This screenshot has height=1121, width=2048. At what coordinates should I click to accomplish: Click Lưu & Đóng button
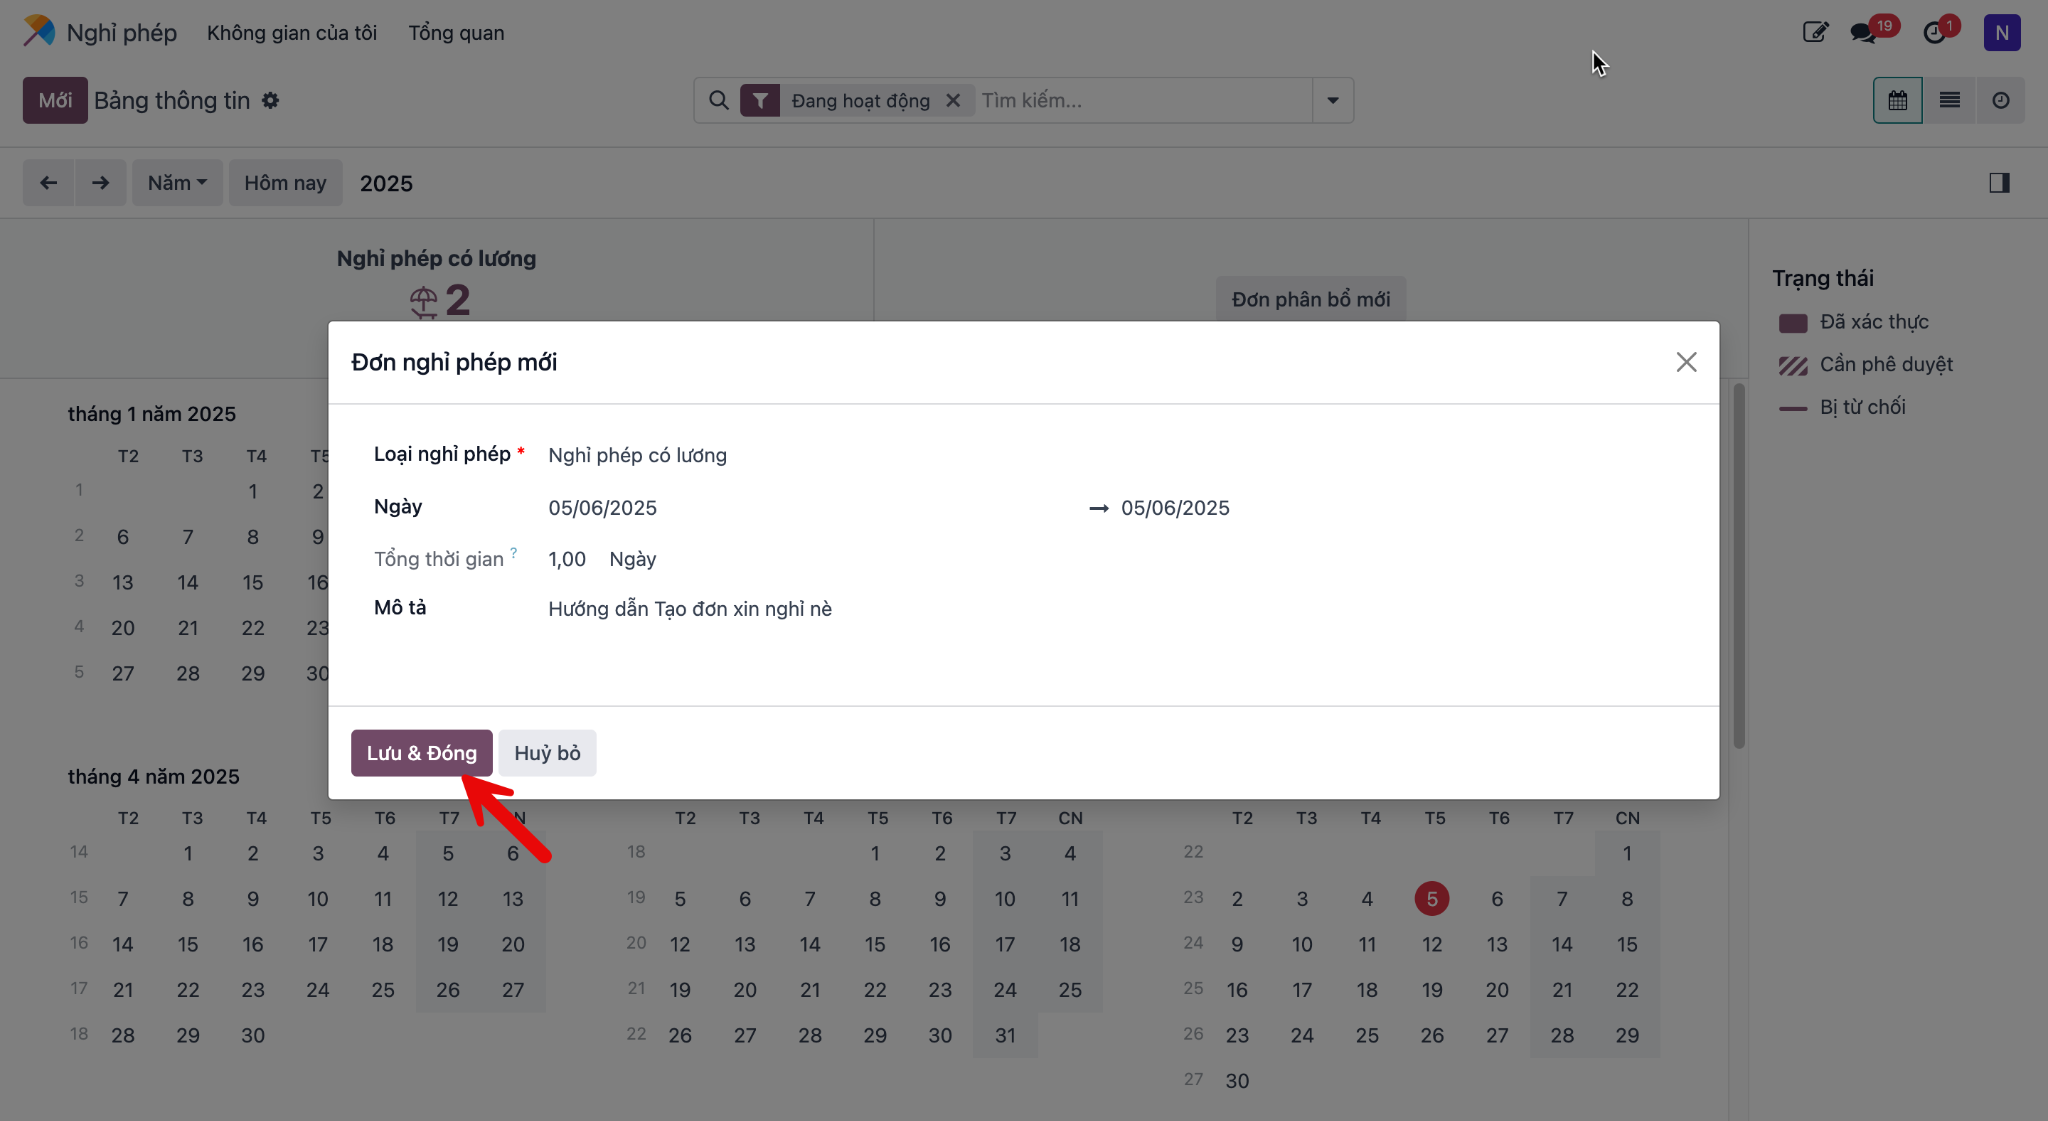coord(421,753)
